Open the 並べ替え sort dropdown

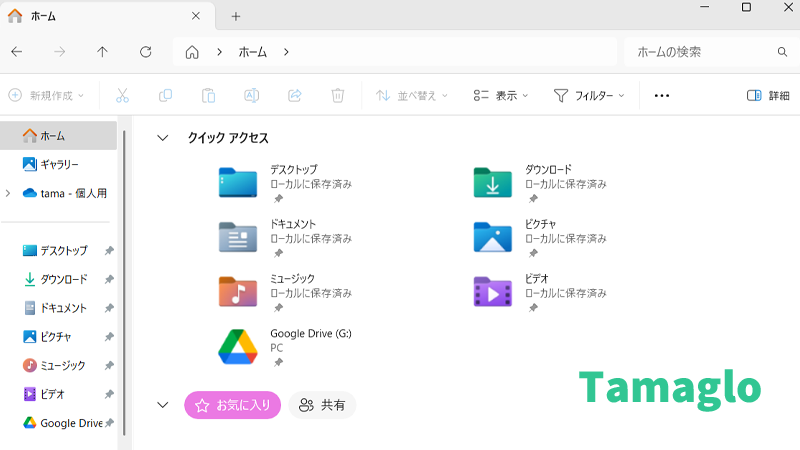(411, 96)
